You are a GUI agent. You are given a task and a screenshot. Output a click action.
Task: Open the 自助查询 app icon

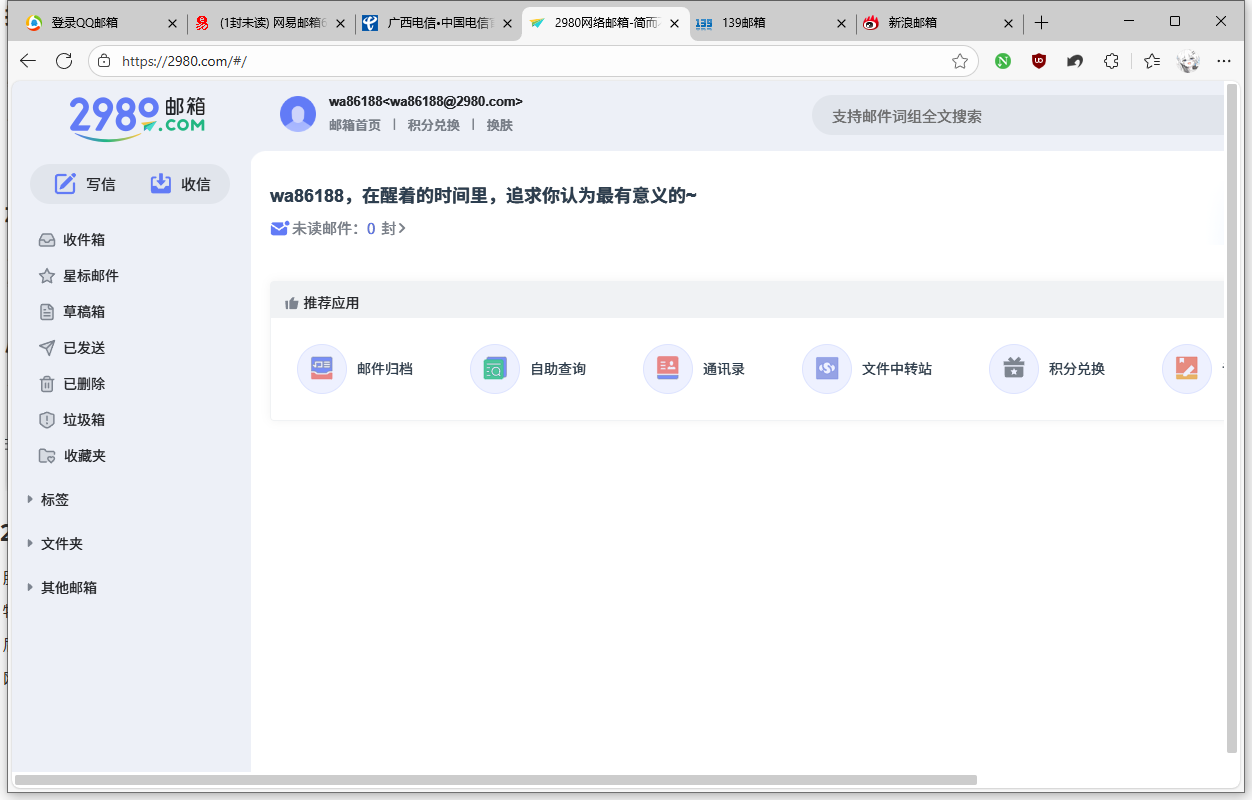[x=494, y=368]
